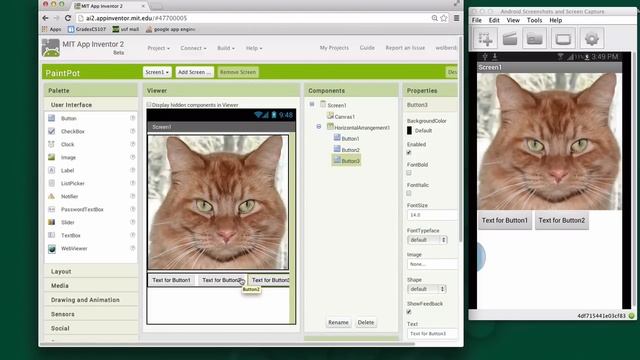Click the ListPicker palette icon
This screenshot has width=640, height=360.
pyautogui.click(x=51, y=183)
